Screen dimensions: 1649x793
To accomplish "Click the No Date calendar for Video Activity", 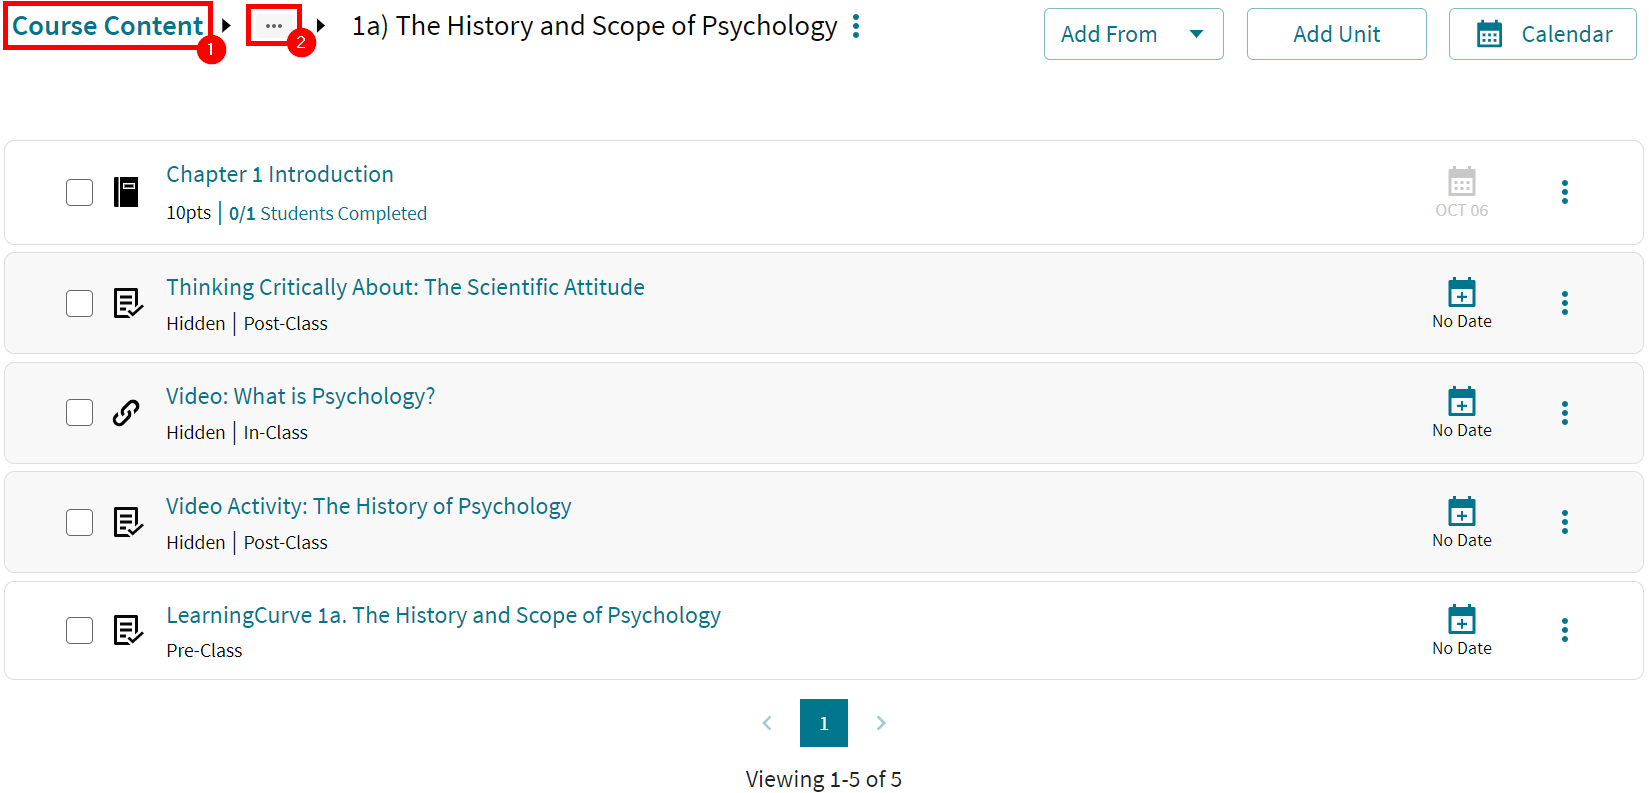I will coord(1461,513).
